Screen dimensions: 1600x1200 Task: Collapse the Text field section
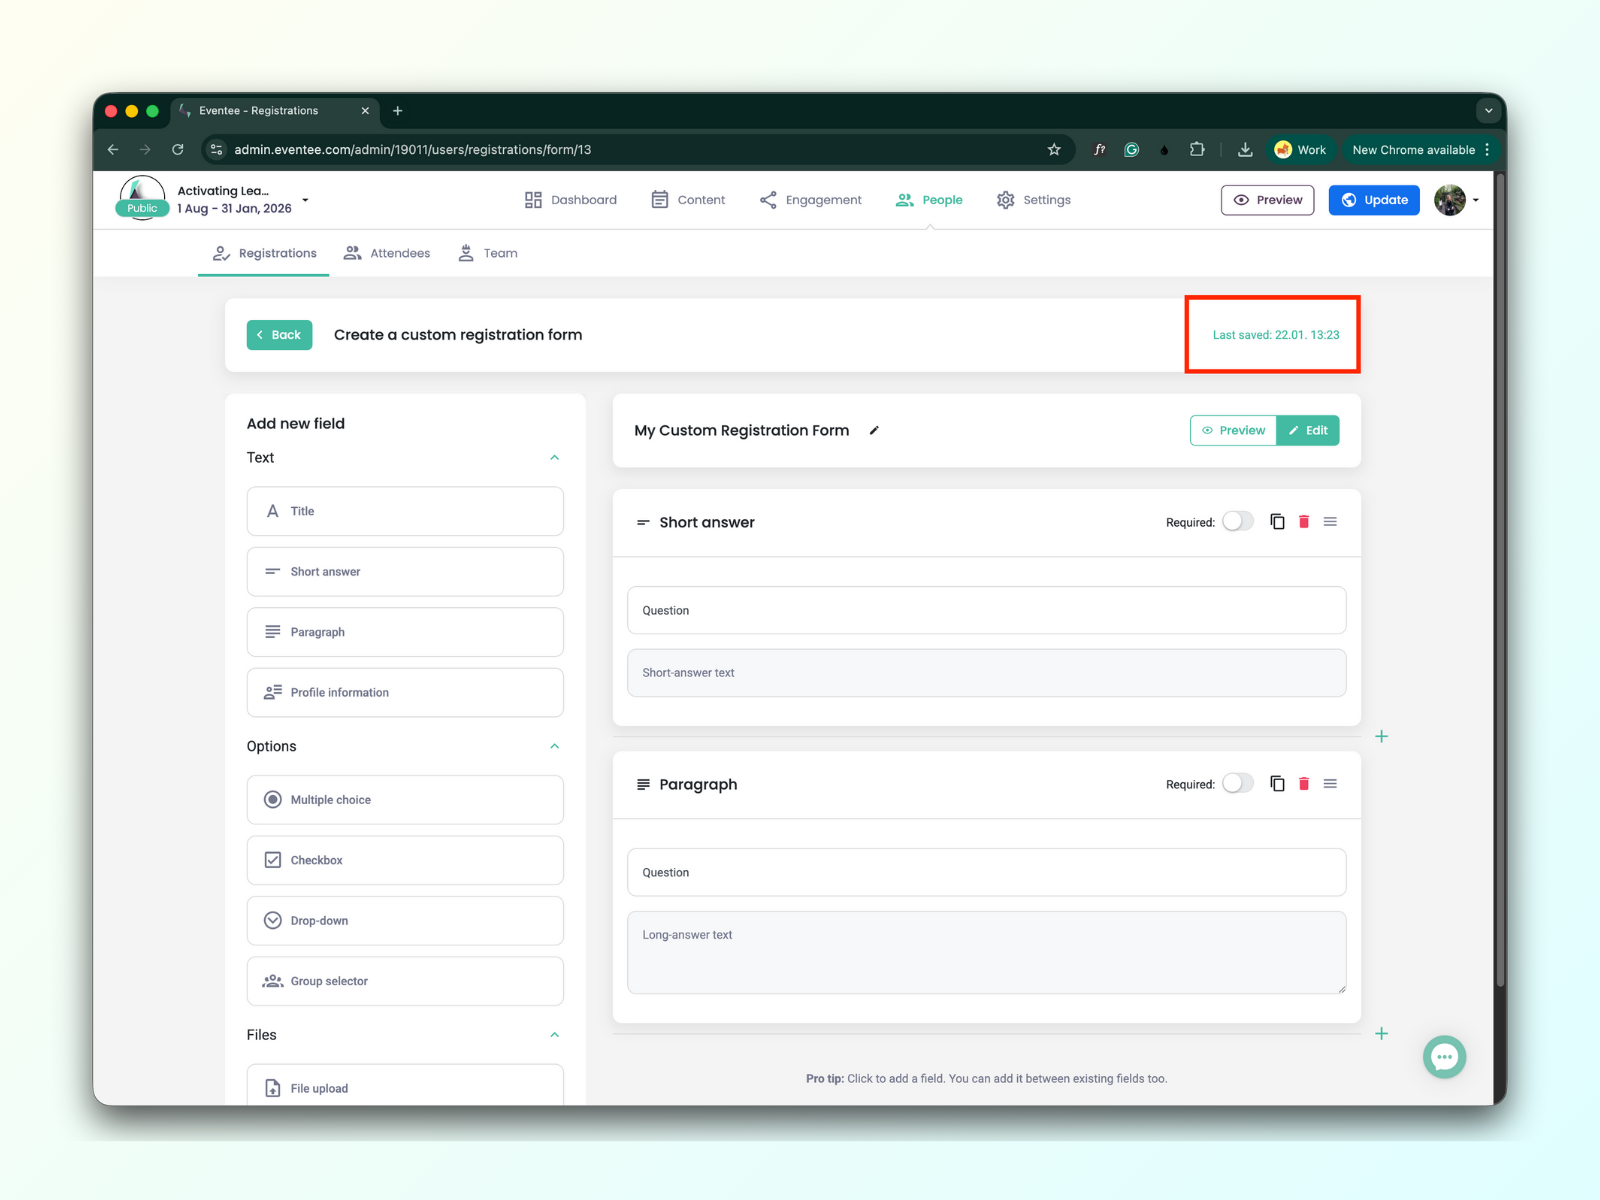(x=555, y=458)
